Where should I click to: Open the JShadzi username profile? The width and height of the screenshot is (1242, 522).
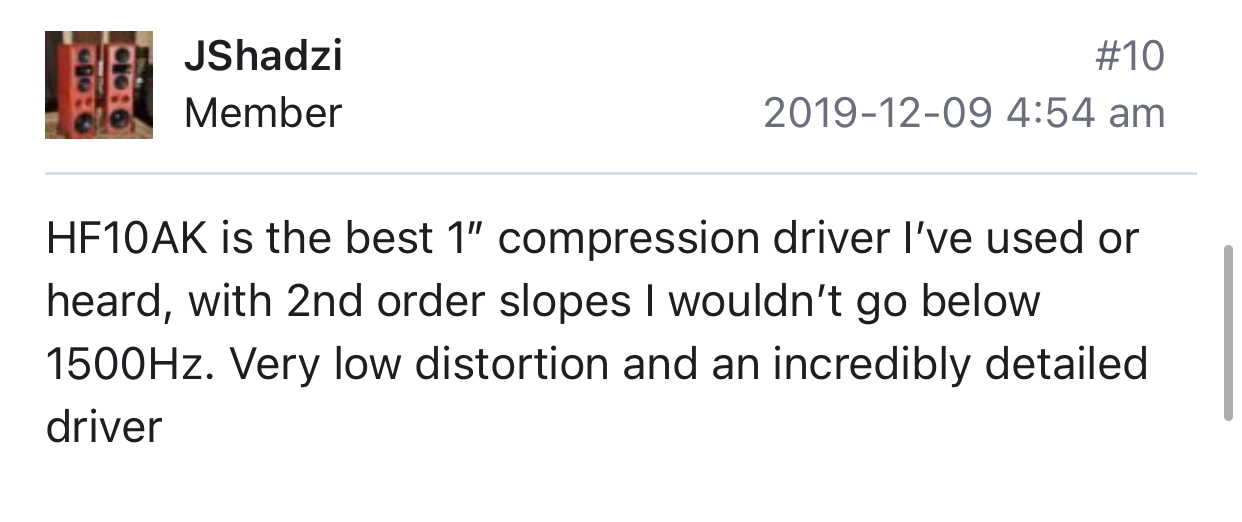263,56
